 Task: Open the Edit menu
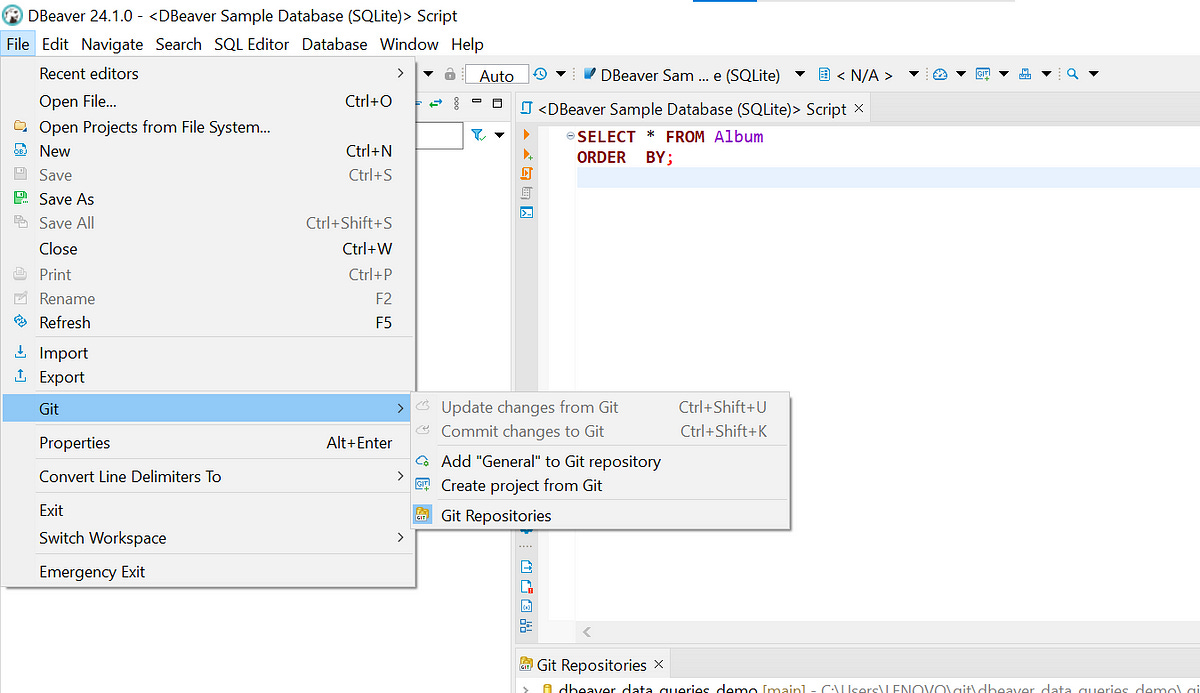click(55, 44)
